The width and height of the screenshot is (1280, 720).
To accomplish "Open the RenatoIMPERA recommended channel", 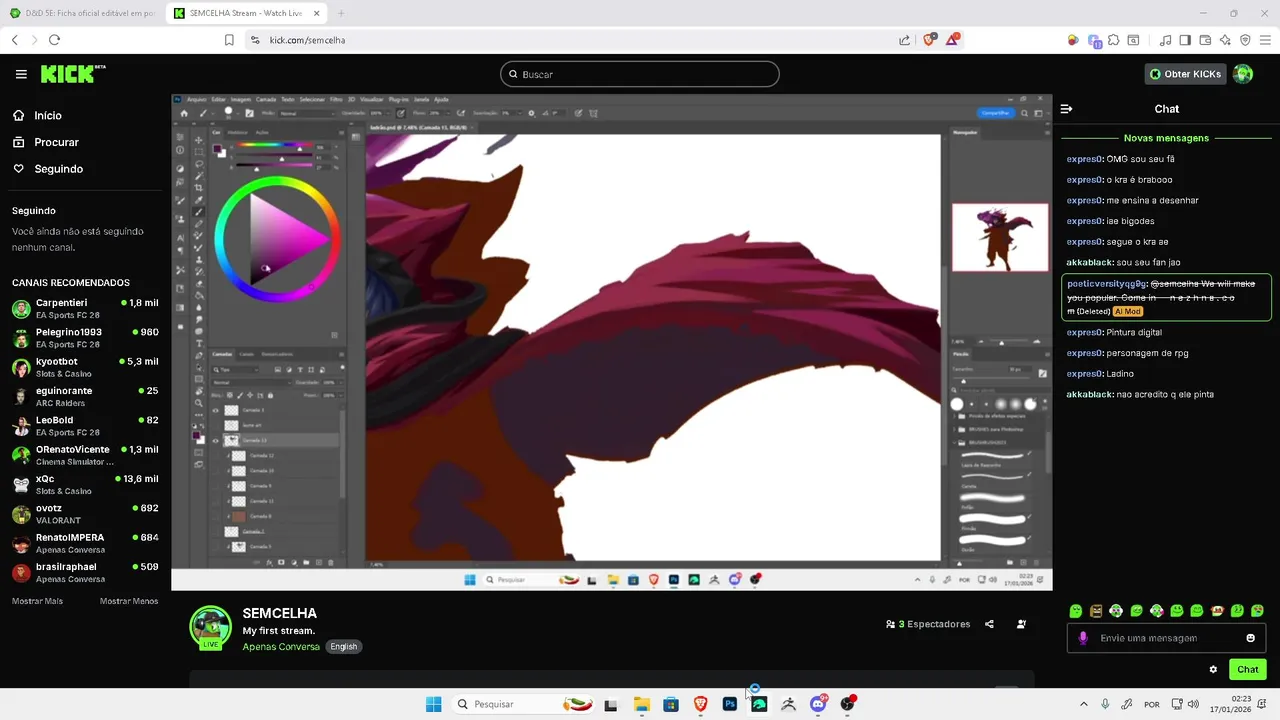I will (85, 543).
